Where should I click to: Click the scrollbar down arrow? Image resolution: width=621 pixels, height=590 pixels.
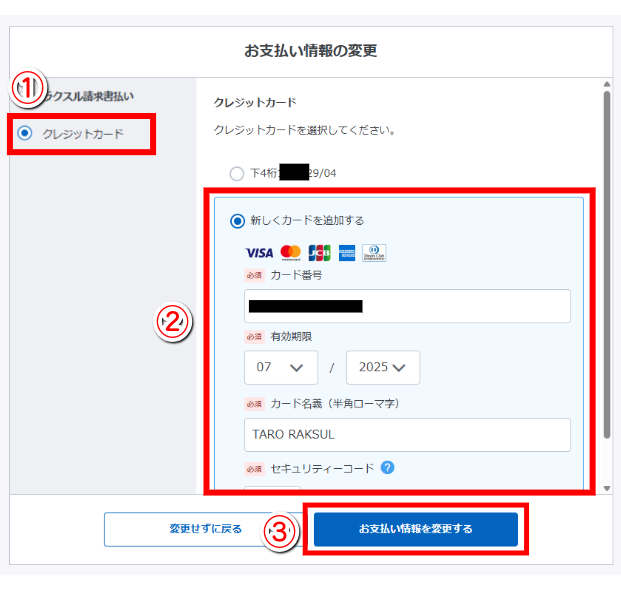pos(605,488)
